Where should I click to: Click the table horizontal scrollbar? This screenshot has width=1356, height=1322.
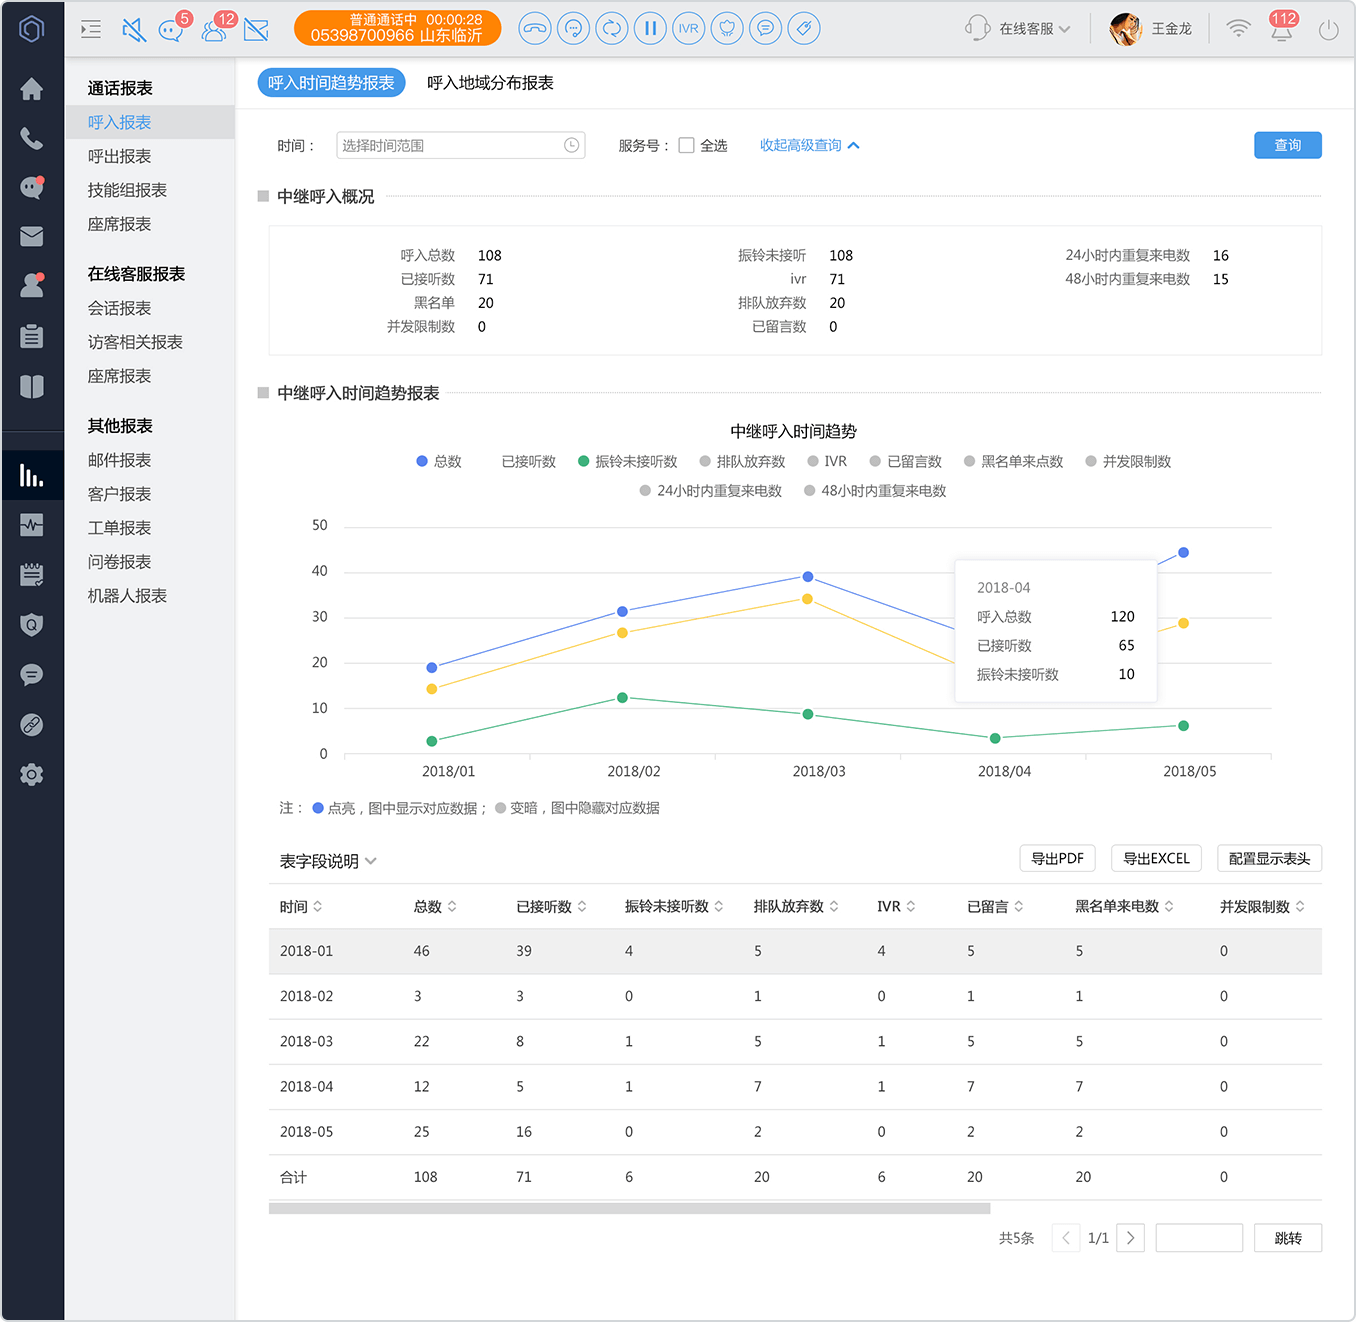click(629, 1209)
